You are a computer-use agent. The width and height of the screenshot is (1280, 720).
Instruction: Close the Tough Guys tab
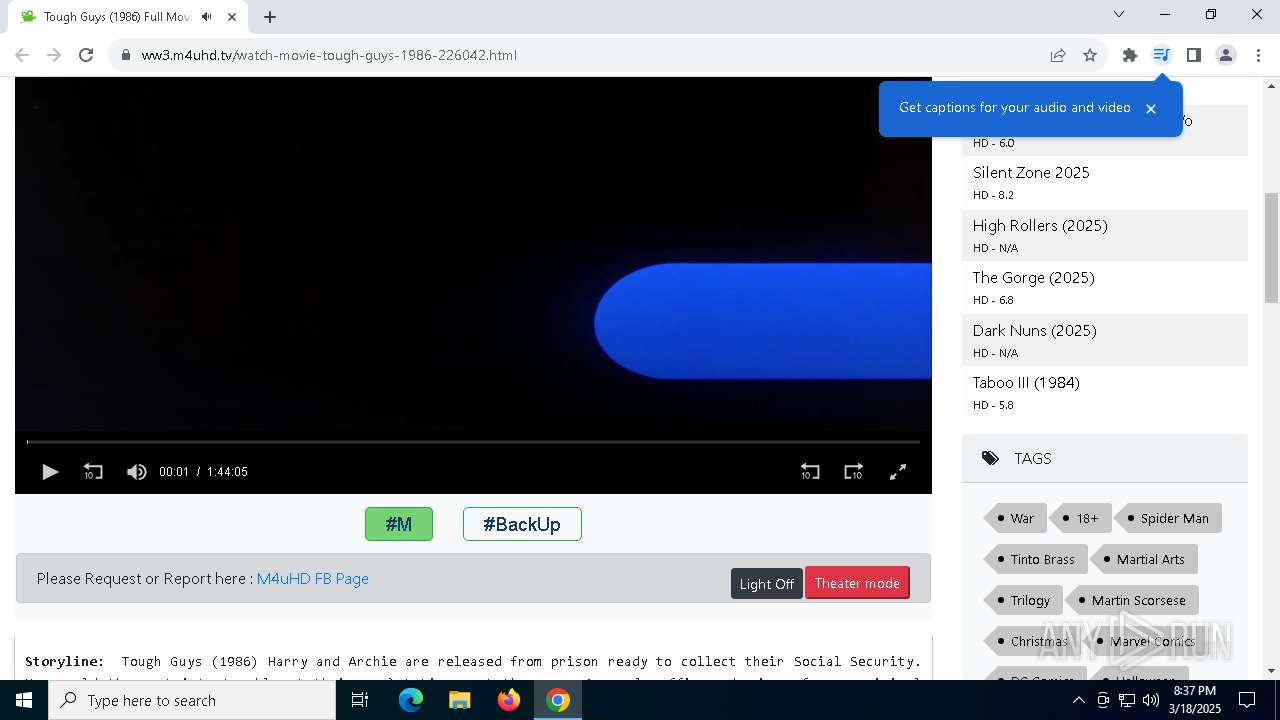coord(232,17)
